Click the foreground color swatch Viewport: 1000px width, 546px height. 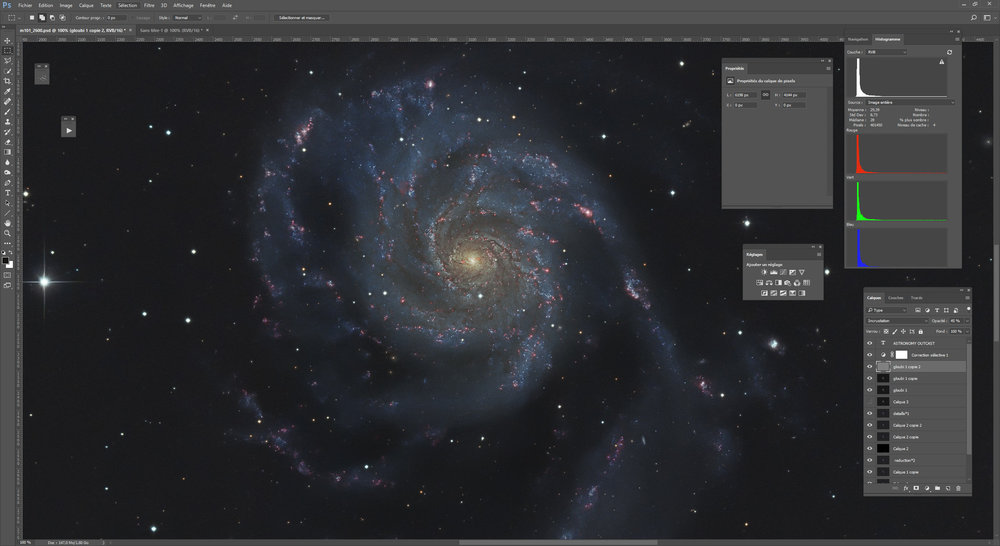5,260
